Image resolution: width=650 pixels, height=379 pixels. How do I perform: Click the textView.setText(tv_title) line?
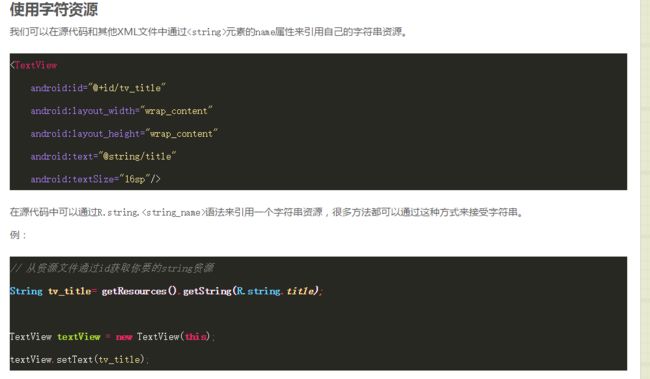click(x=79, y=359)
